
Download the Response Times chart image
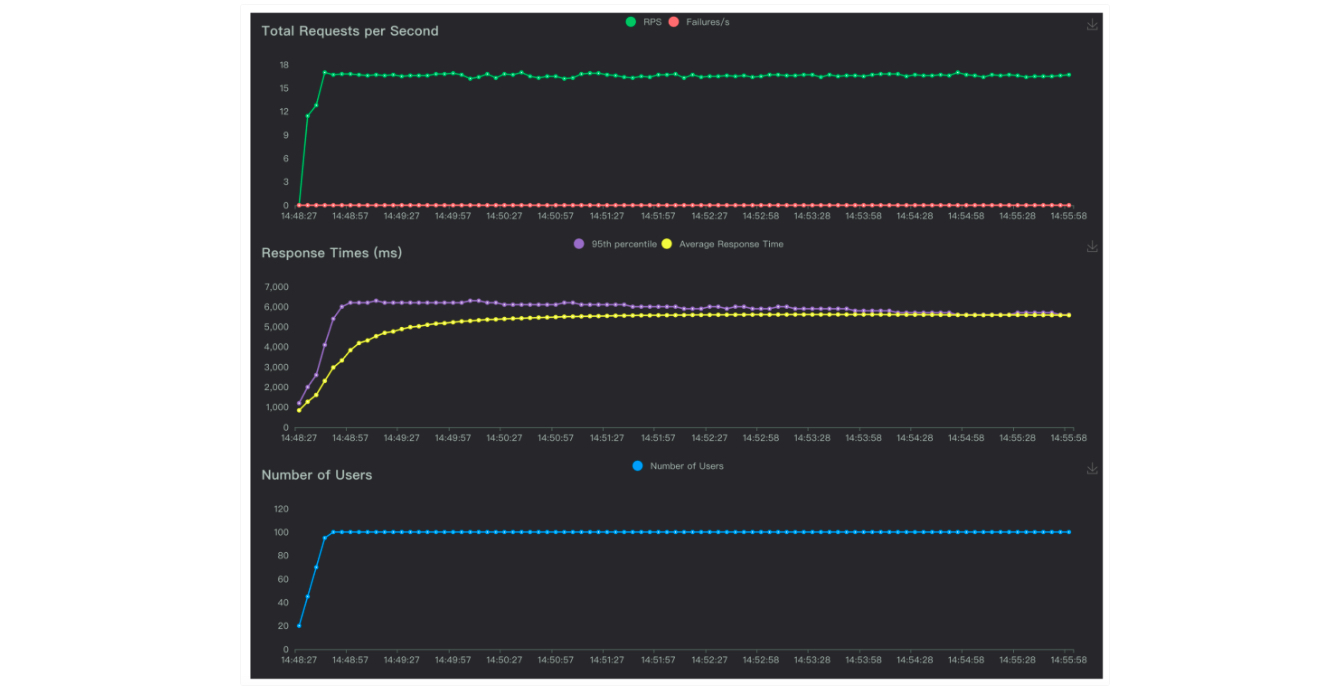click(x=1092, y=247)
